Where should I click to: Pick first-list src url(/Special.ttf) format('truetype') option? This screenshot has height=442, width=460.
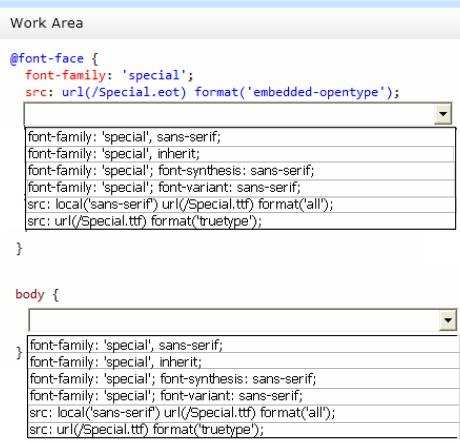point(240,221)
